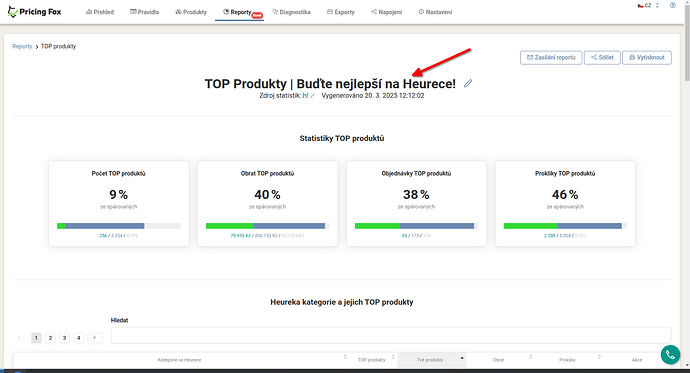Click the Heureka kategorie a jejich TOP produkty heading
This screenshot has height=373, width=690.
point(342,302)
